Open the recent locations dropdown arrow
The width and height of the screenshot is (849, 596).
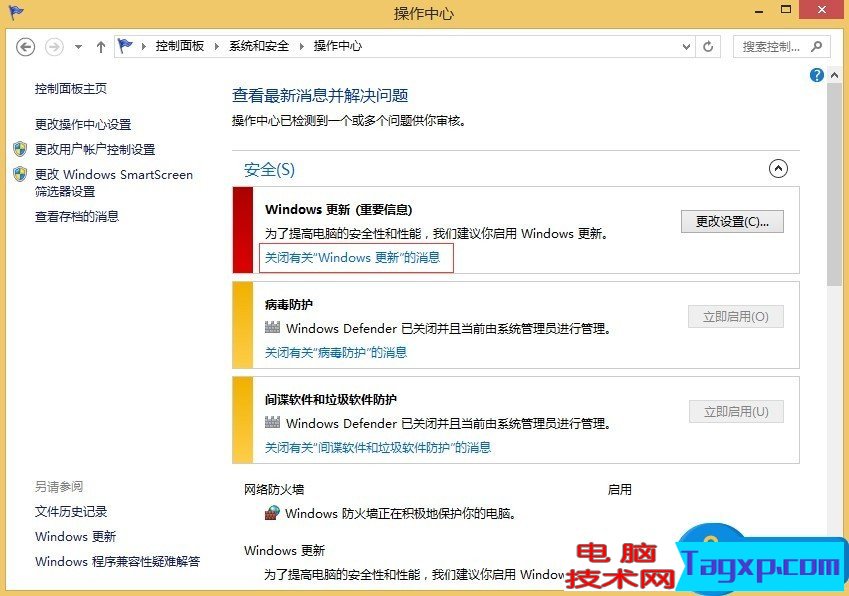coord(79,47)
